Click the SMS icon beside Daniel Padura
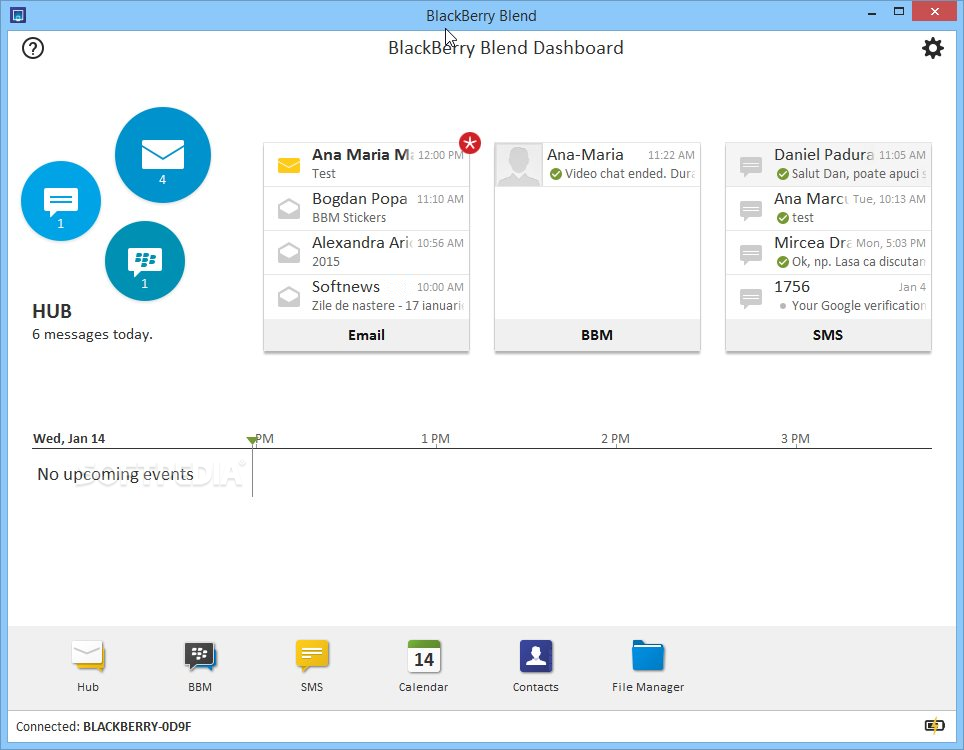 [751, 166]
